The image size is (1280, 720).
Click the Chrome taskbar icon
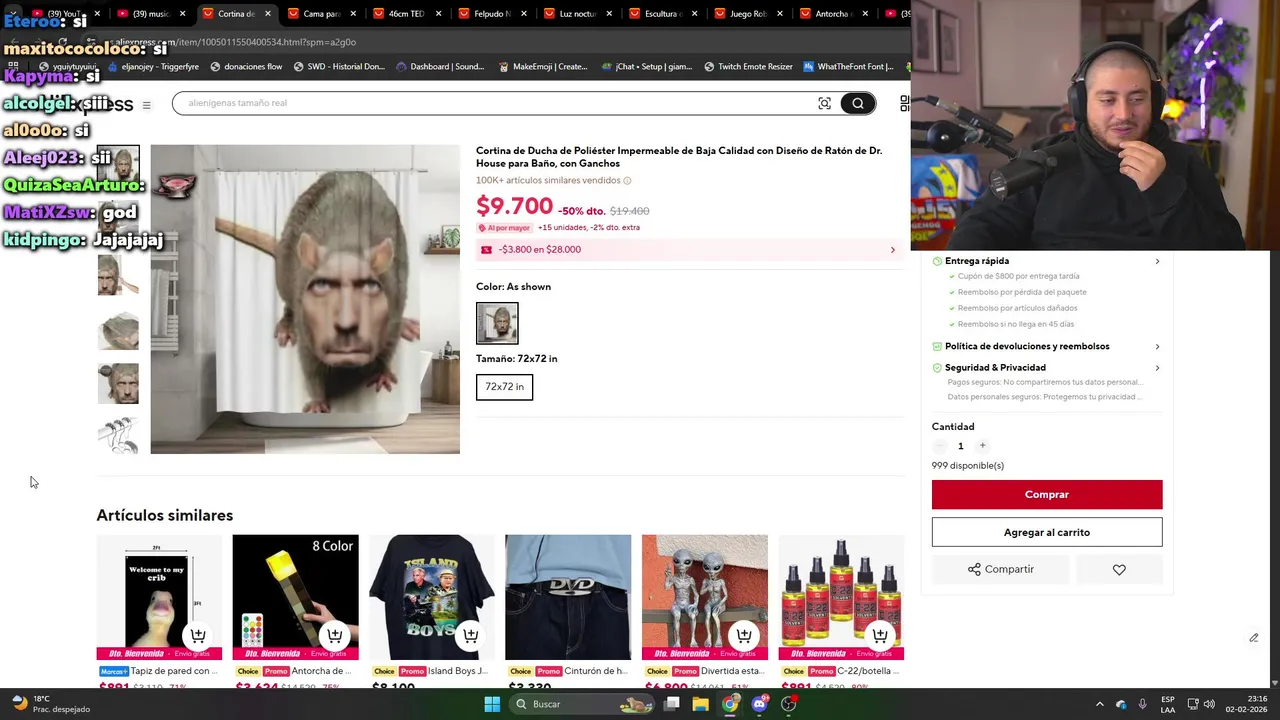pyautogui.click(x=730, y=704)
